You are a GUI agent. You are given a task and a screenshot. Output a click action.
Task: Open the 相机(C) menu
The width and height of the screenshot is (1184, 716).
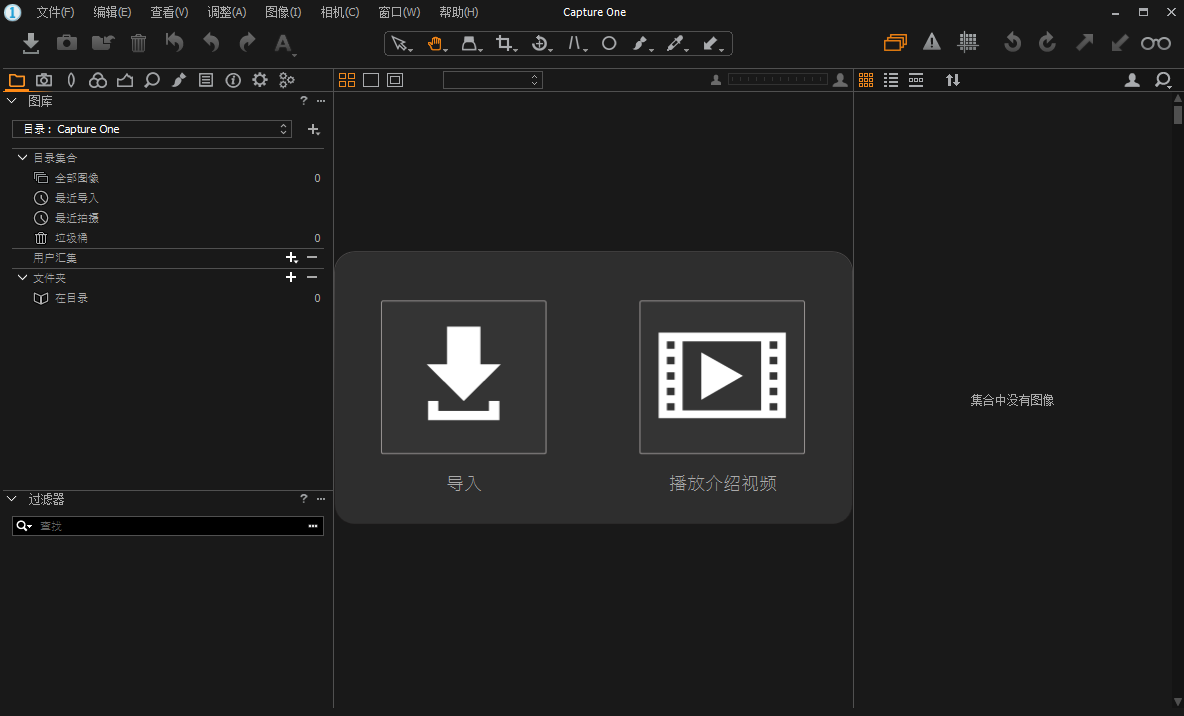[340, 12]
